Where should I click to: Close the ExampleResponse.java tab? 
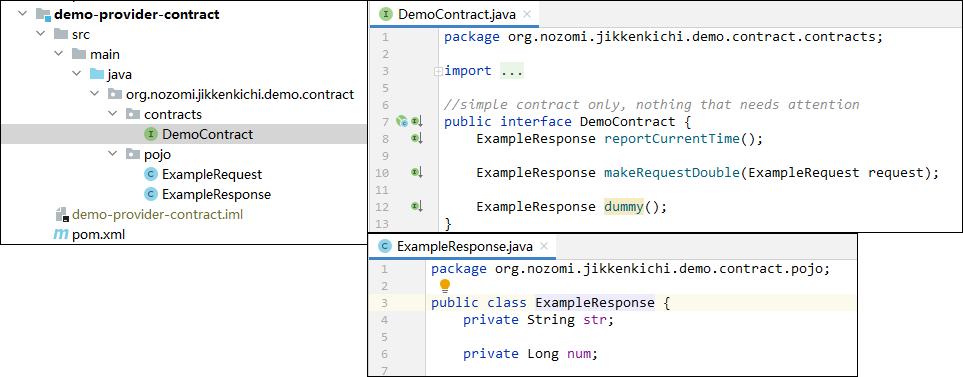[x=544, y=247]
